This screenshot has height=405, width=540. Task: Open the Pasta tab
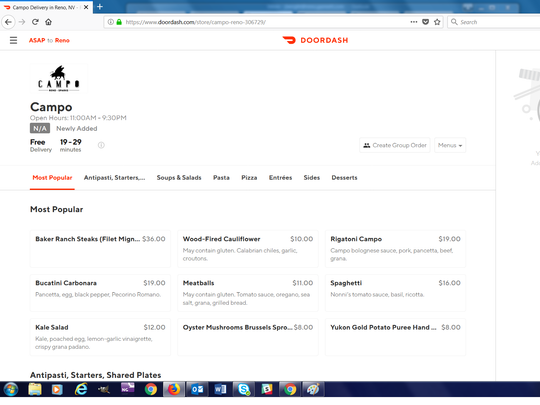tap(221, 178)
